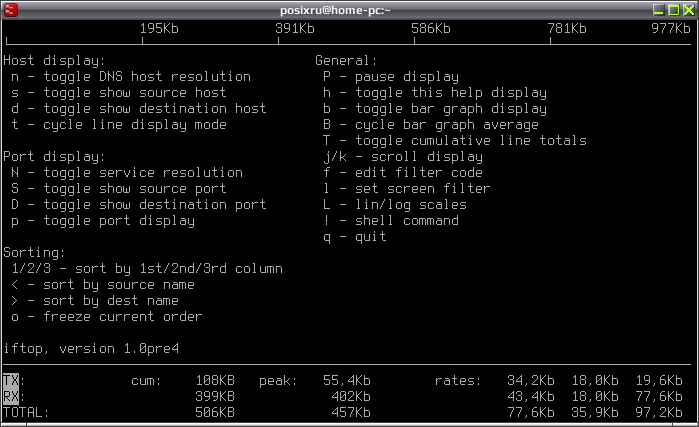The height and width of the screenshot is (427, 699).
Task: Click the RX peak value 402Kb
Action: [x=351, y=397]
